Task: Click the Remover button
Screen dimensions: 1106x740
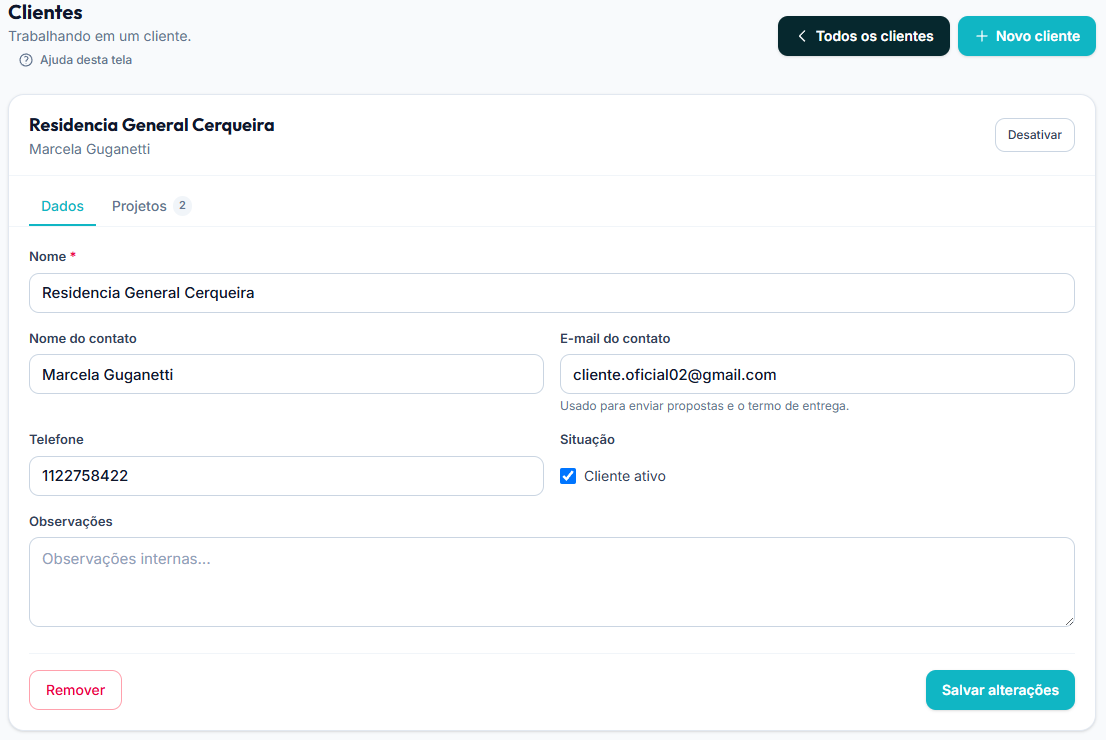Action: (x=75, y=690)
